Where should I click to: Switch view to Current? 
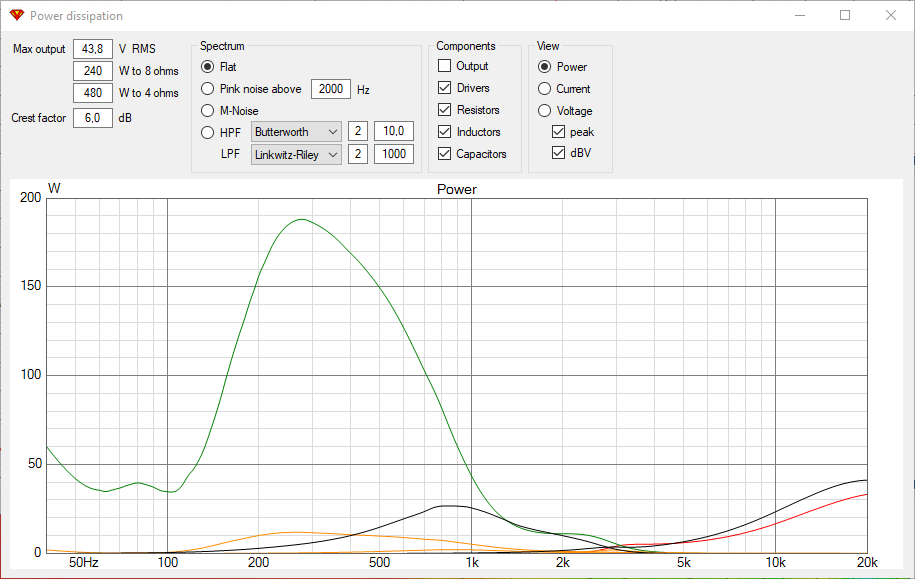[x=544, y=89]
